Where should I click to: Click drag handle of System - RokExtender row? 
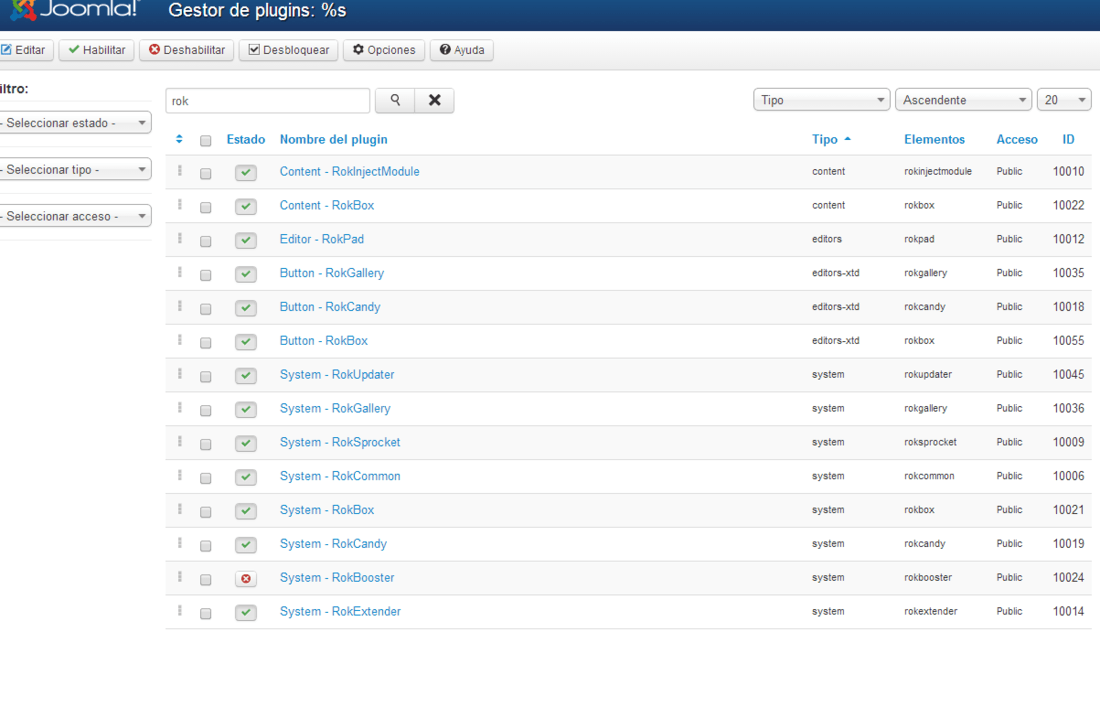(x=180, y=610)
